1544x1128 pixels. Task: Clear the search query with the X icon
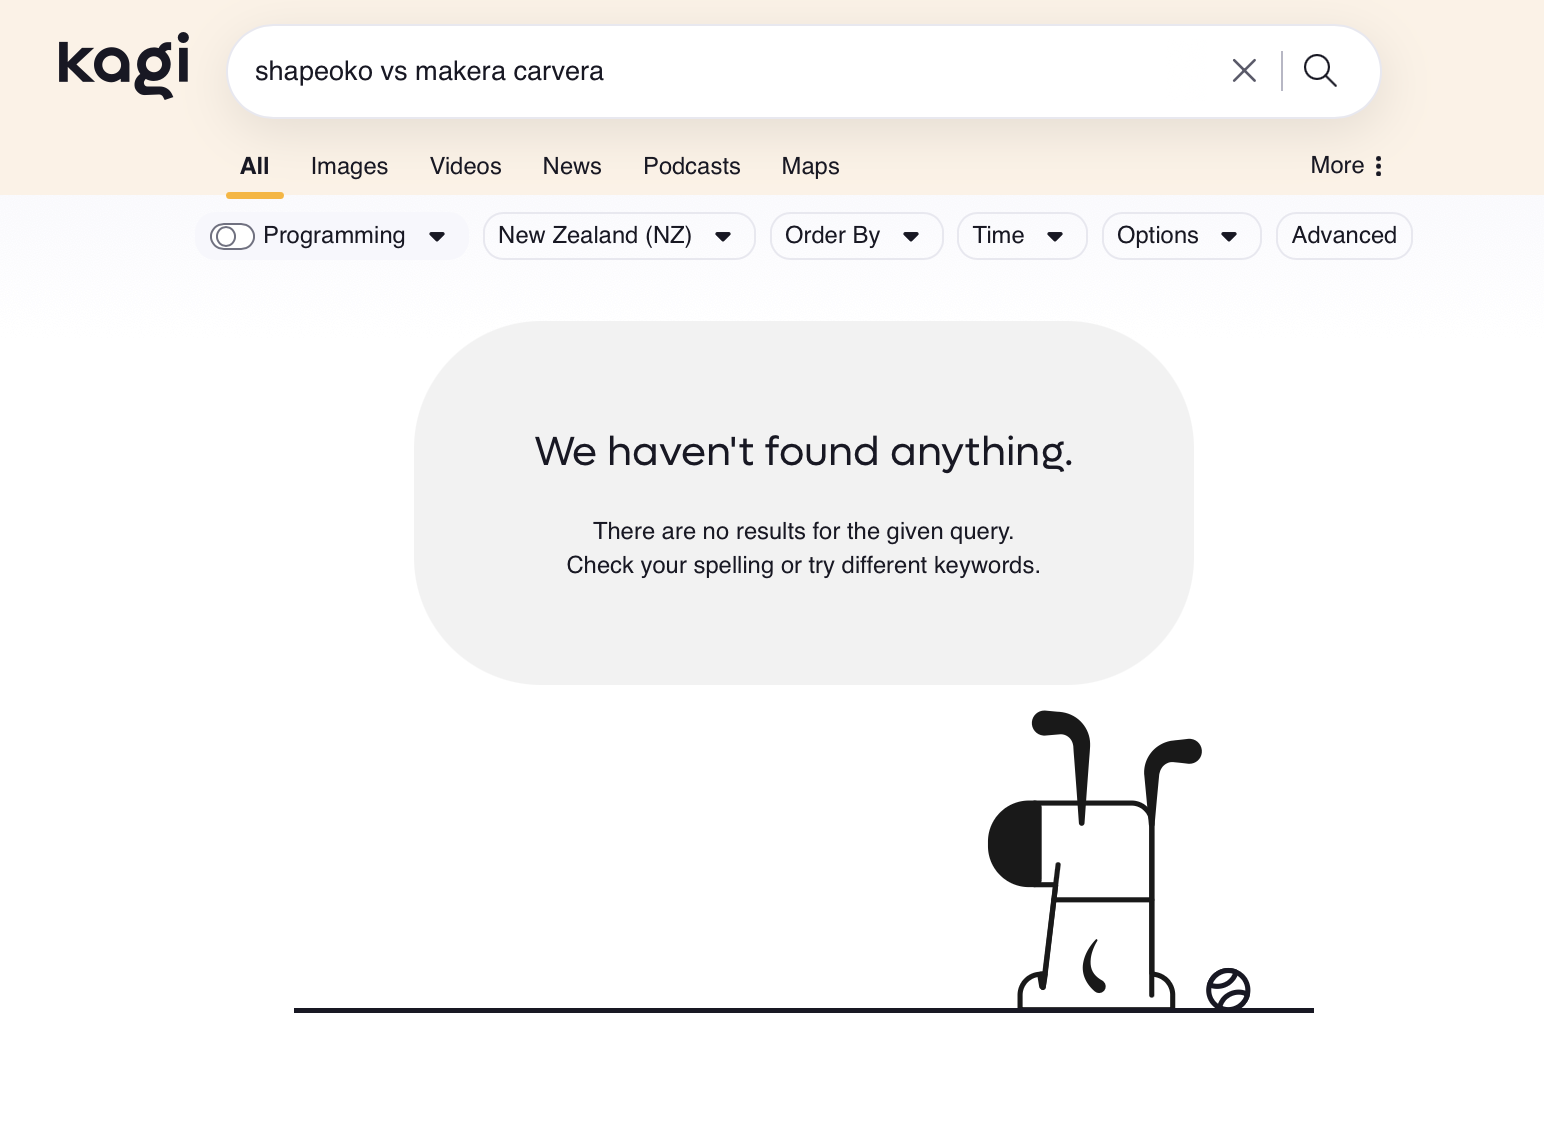tap(1244, 71)
